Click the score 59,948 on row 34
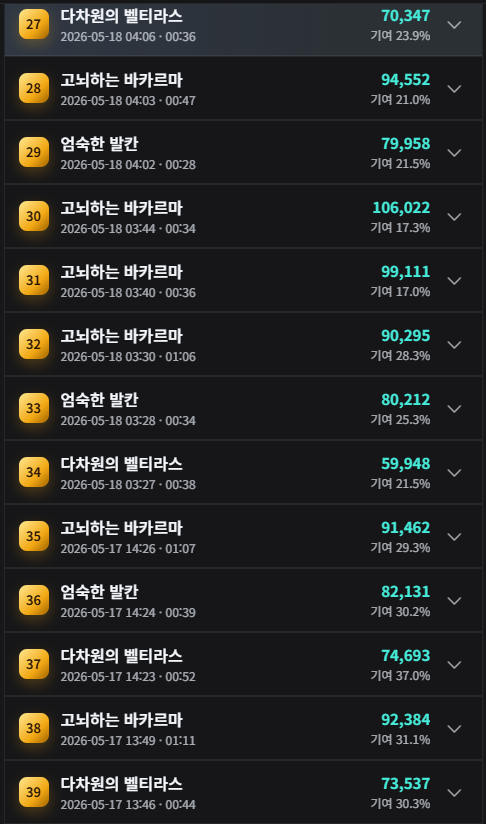The height and width of the screenshot is (824, 486). pos(406,464)
